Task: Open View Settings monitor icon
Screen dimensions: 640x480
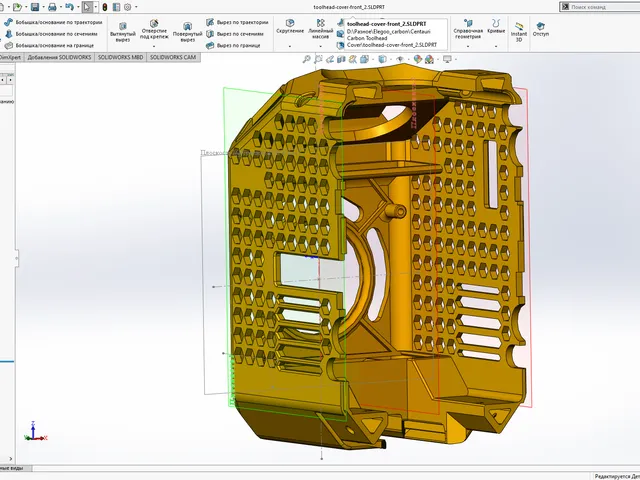Action: 447,59
